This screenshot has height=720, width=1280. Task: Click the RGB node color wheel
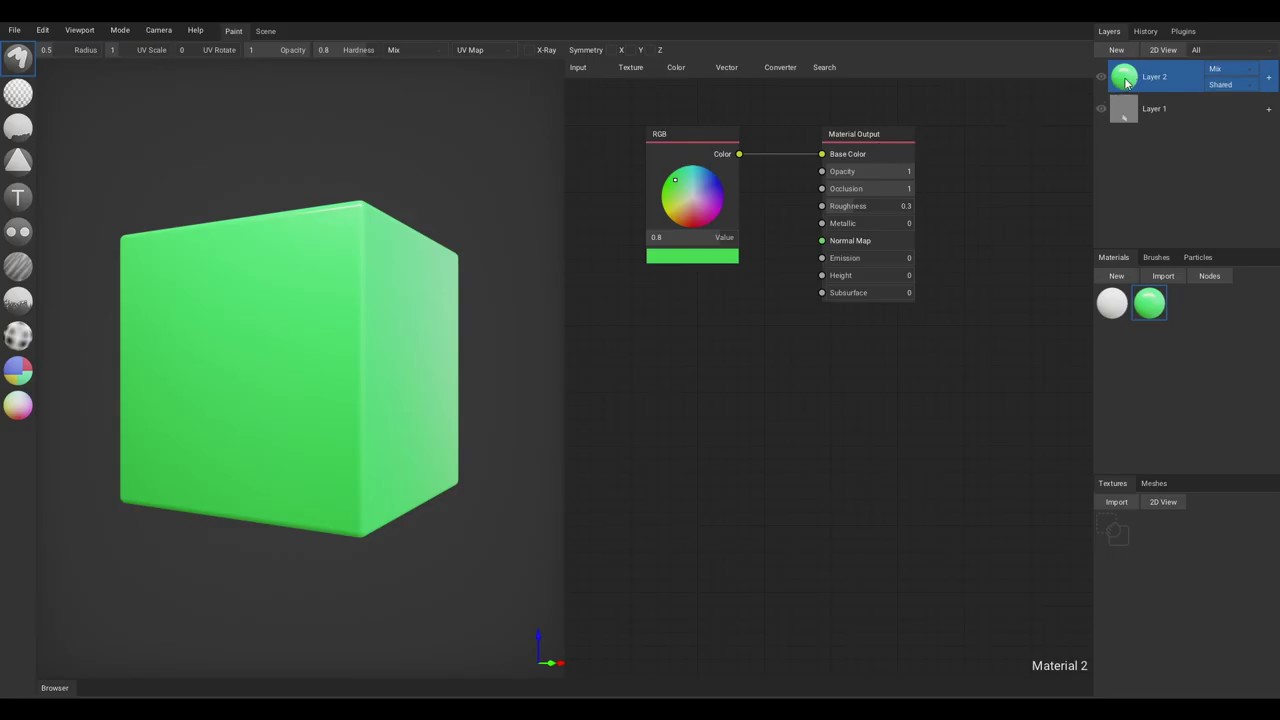click(692, 196)
